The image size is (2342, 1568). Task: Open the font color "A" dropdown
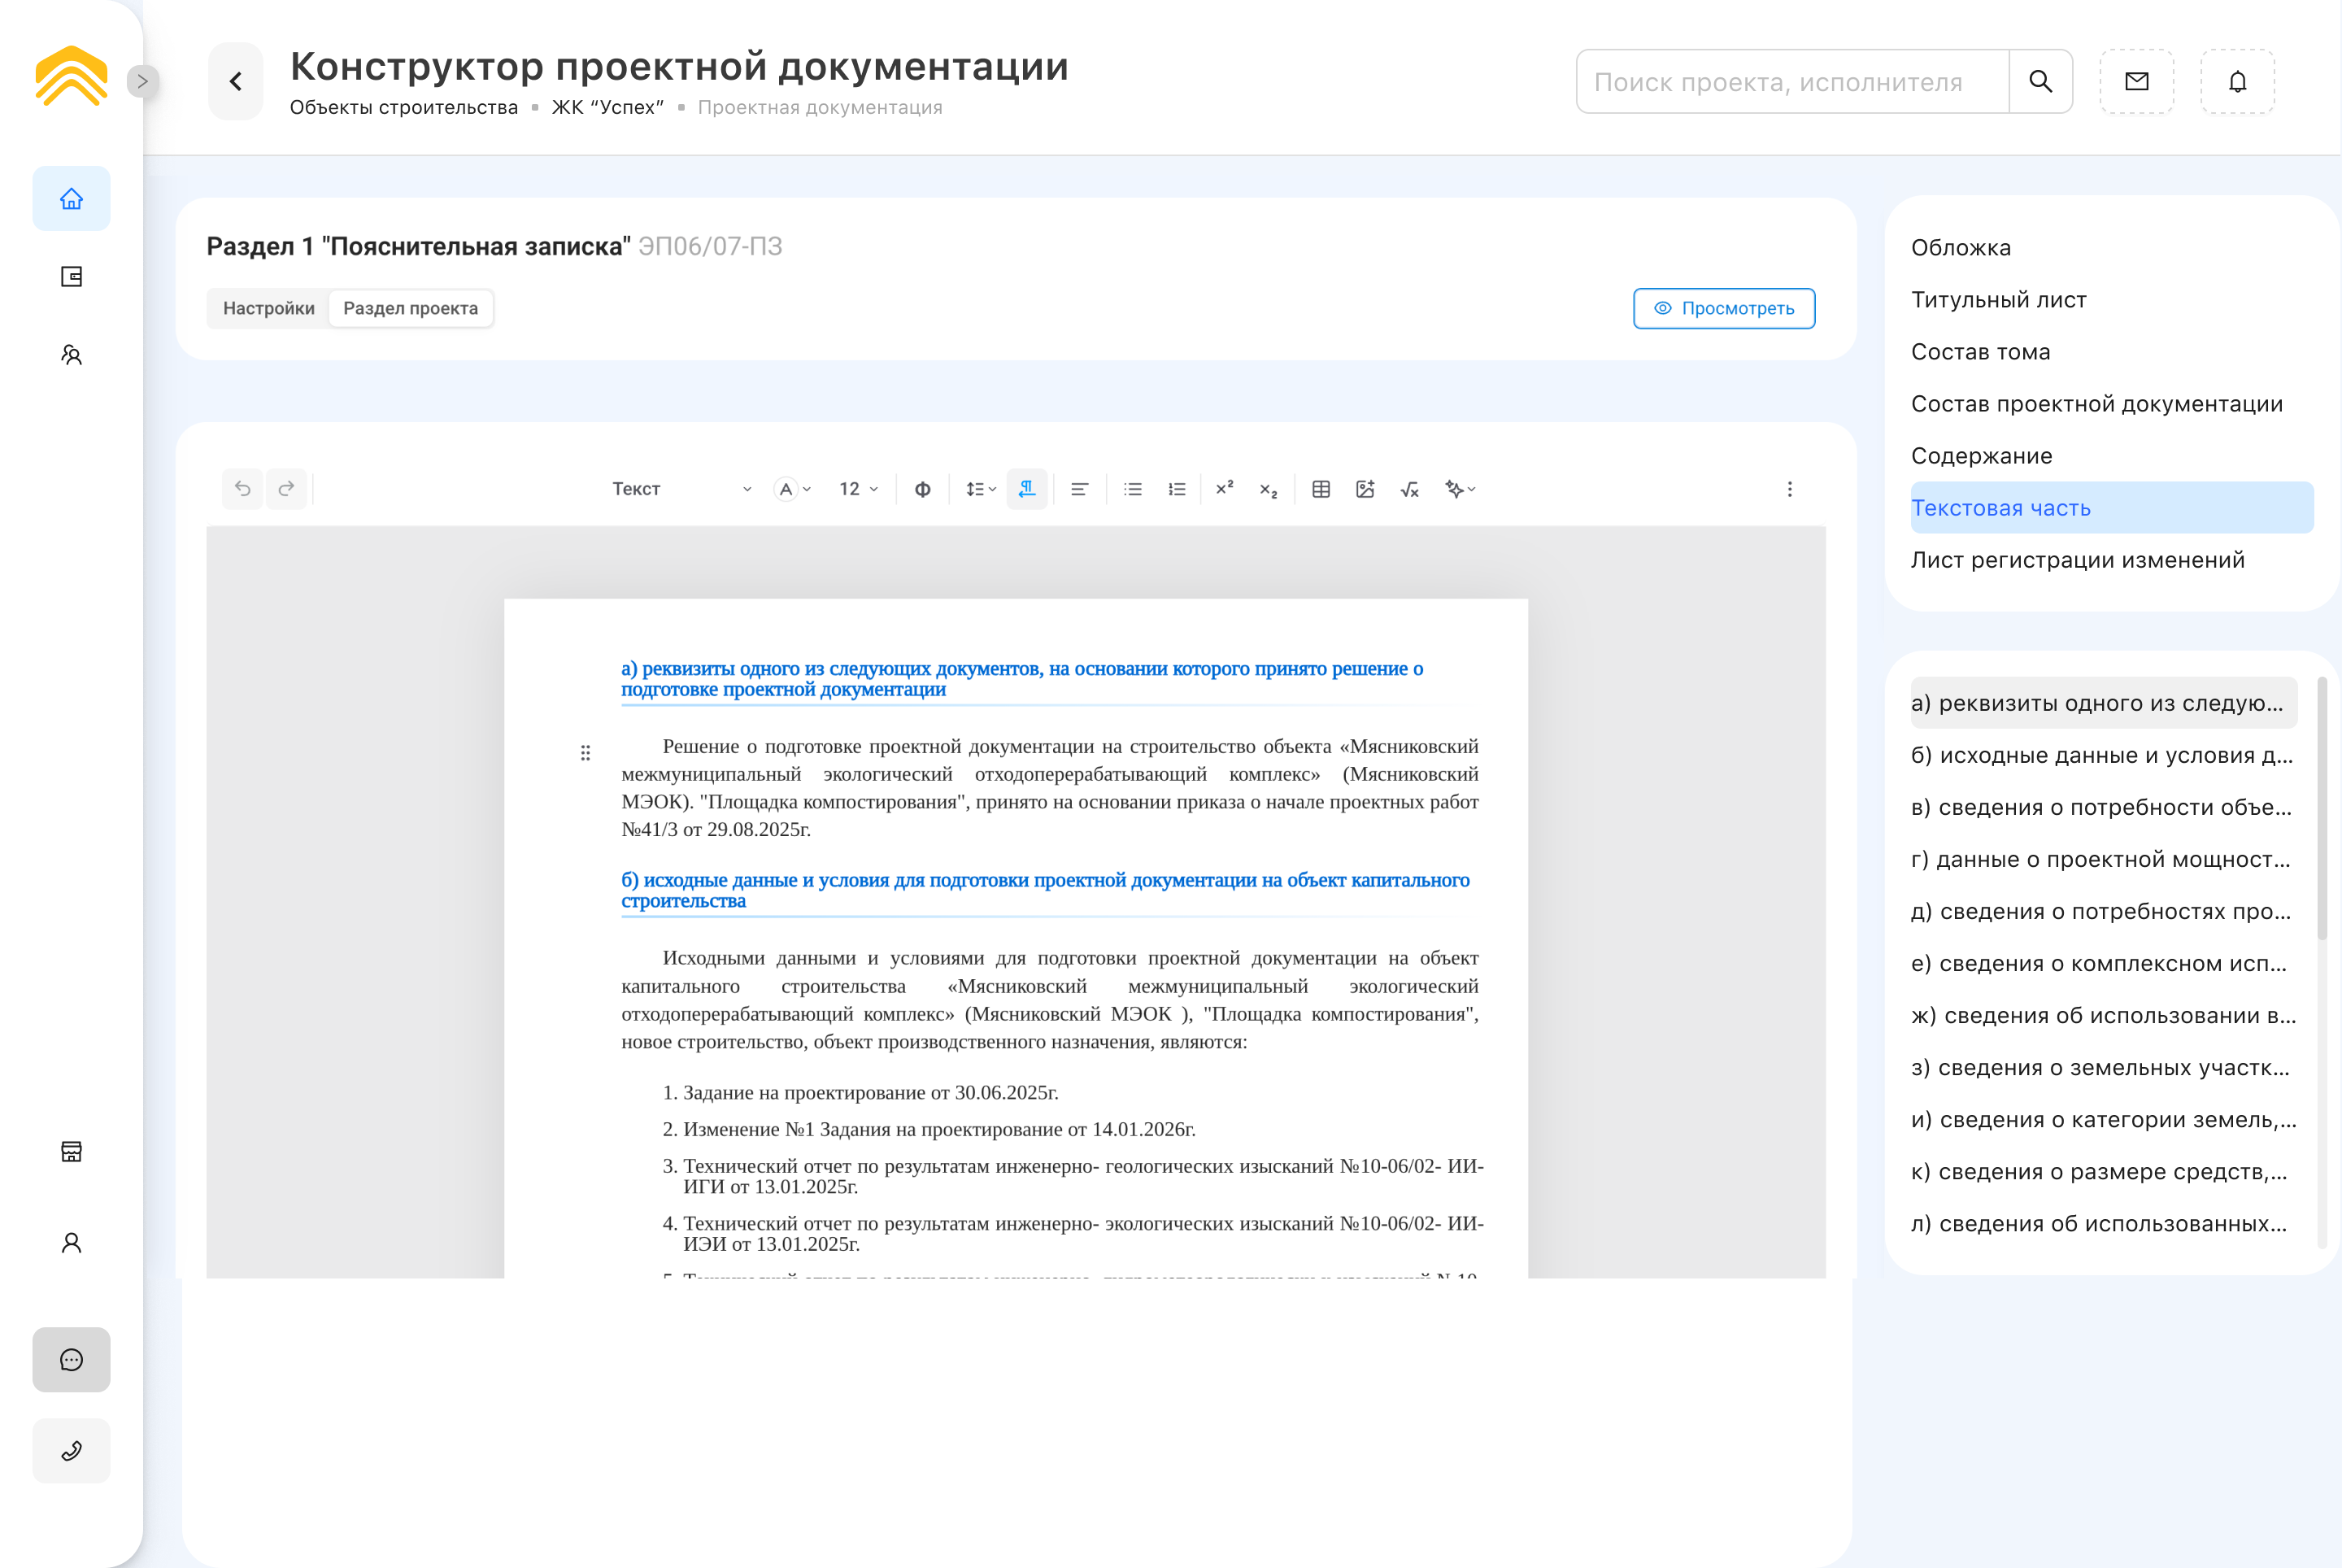click(x=792, y=489)
